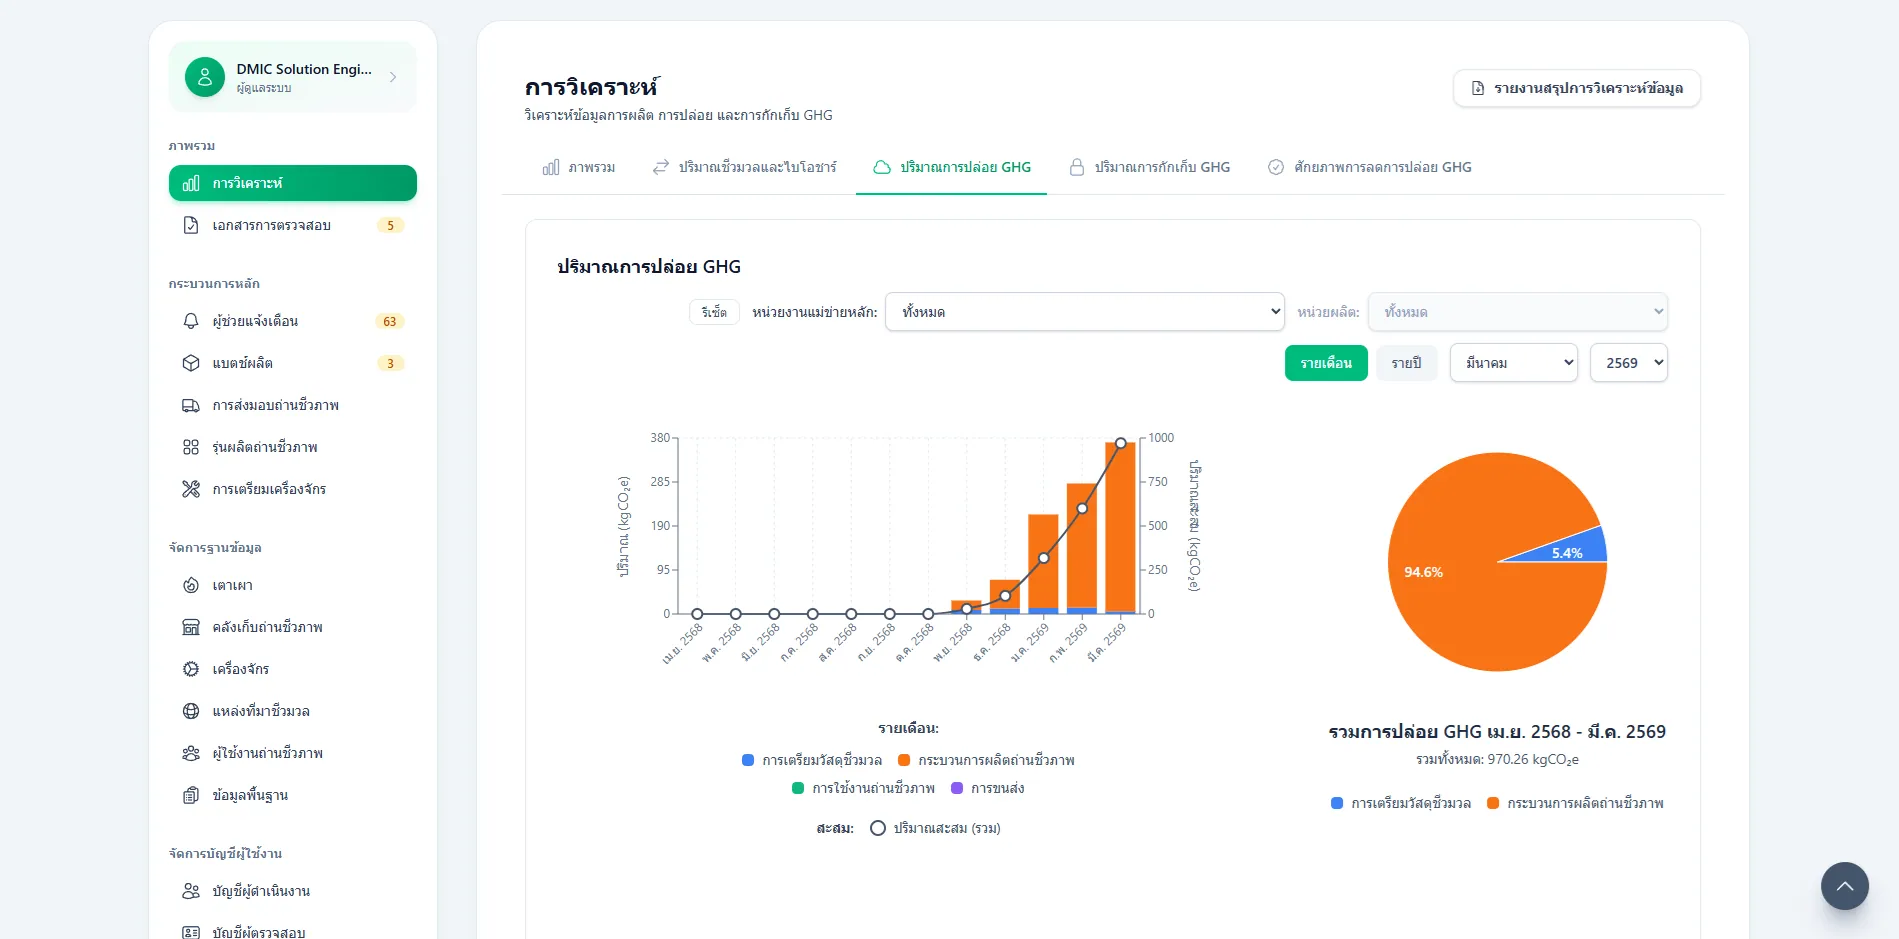Click the แบตช์ผลิต box icon
This screenshot has width=1899, height=939.
click(x=191, y=363)
